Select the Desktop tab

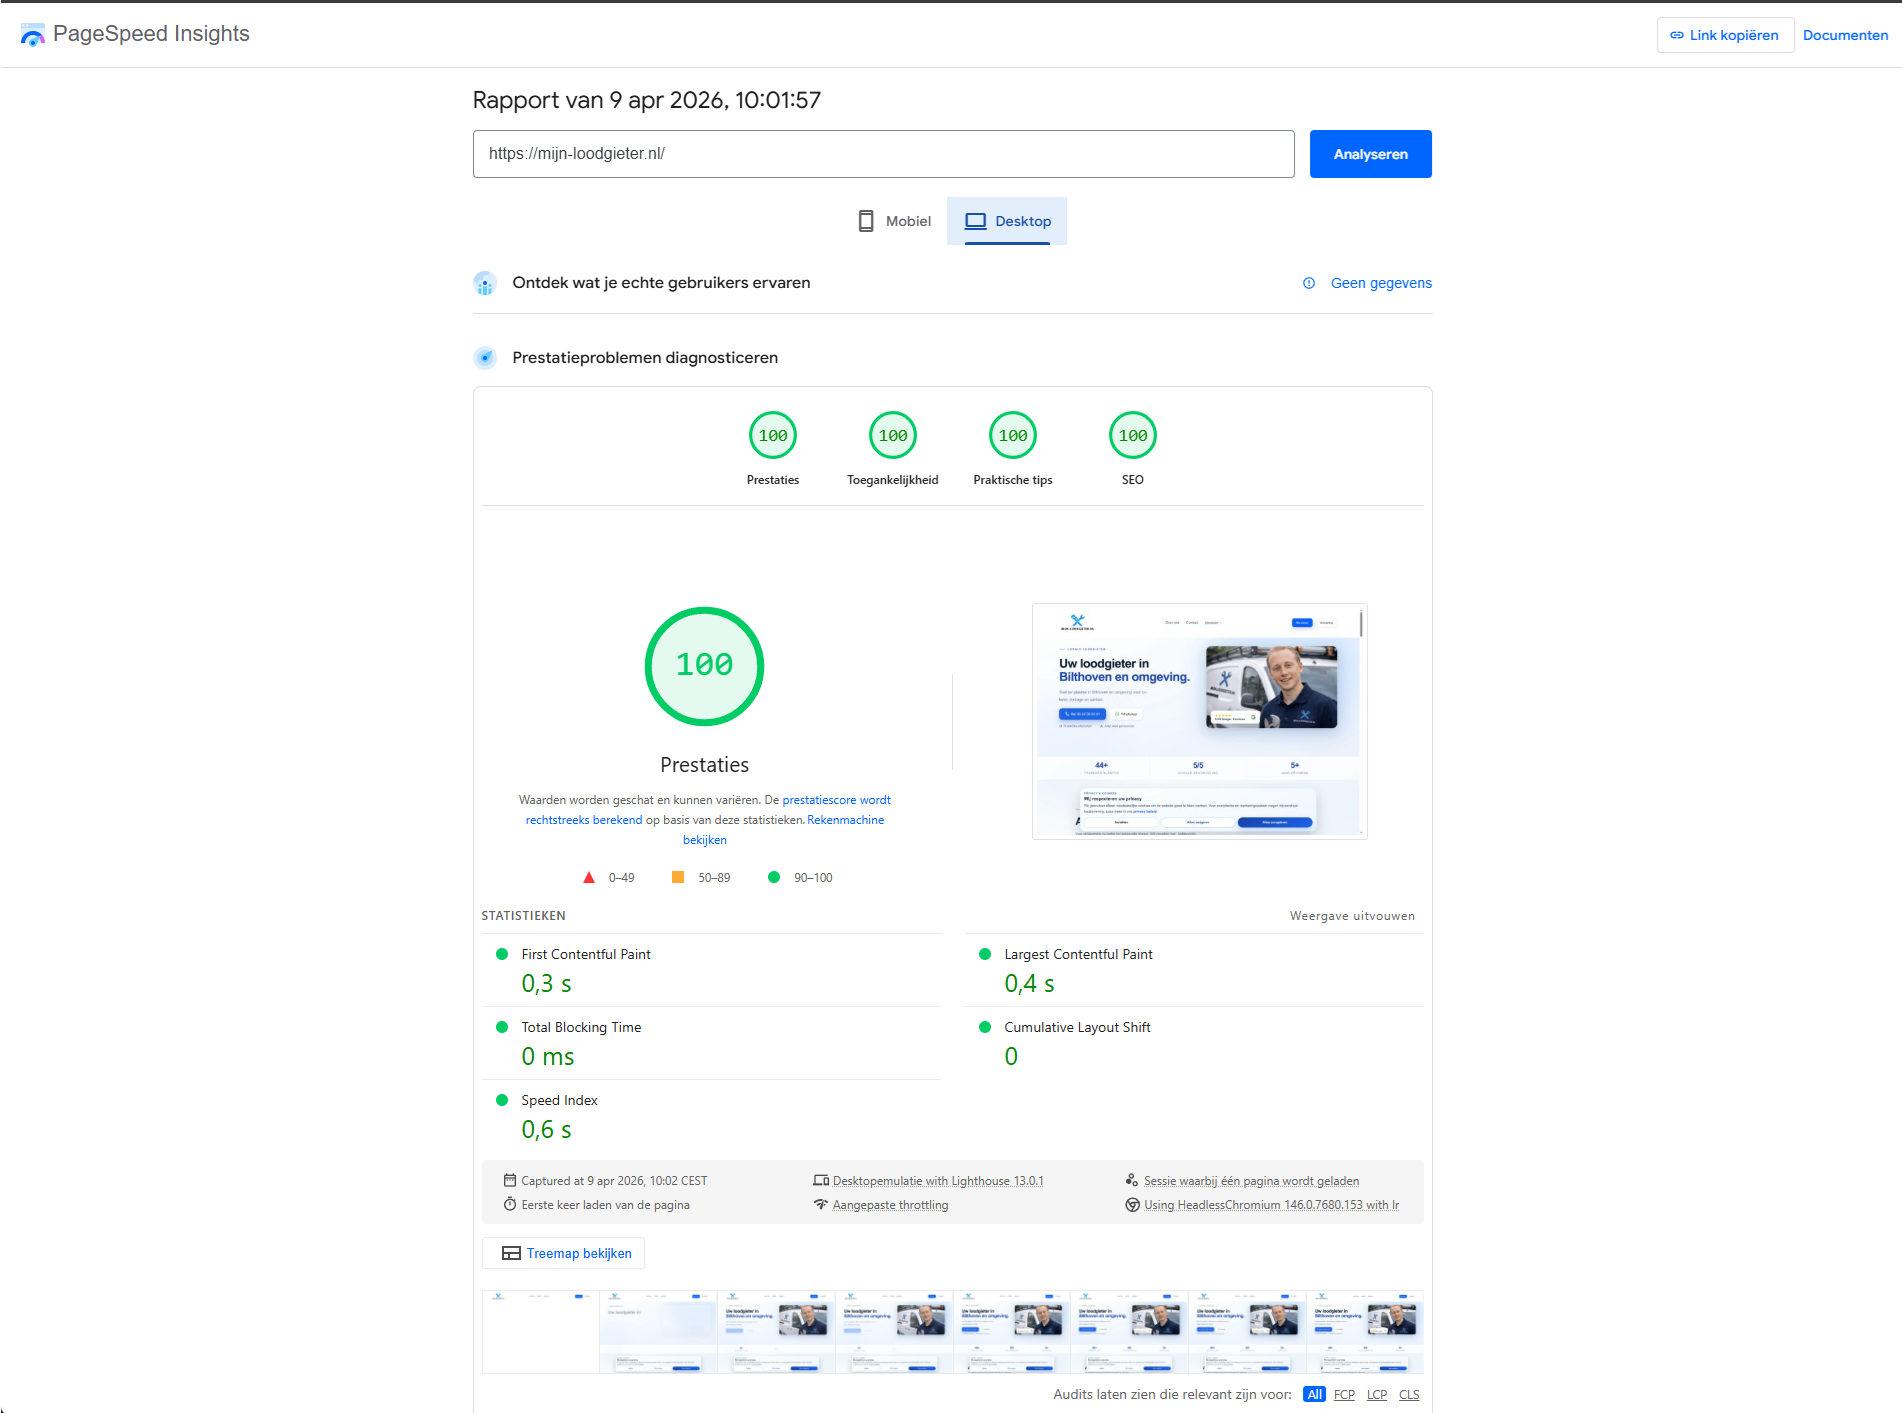1007,221
